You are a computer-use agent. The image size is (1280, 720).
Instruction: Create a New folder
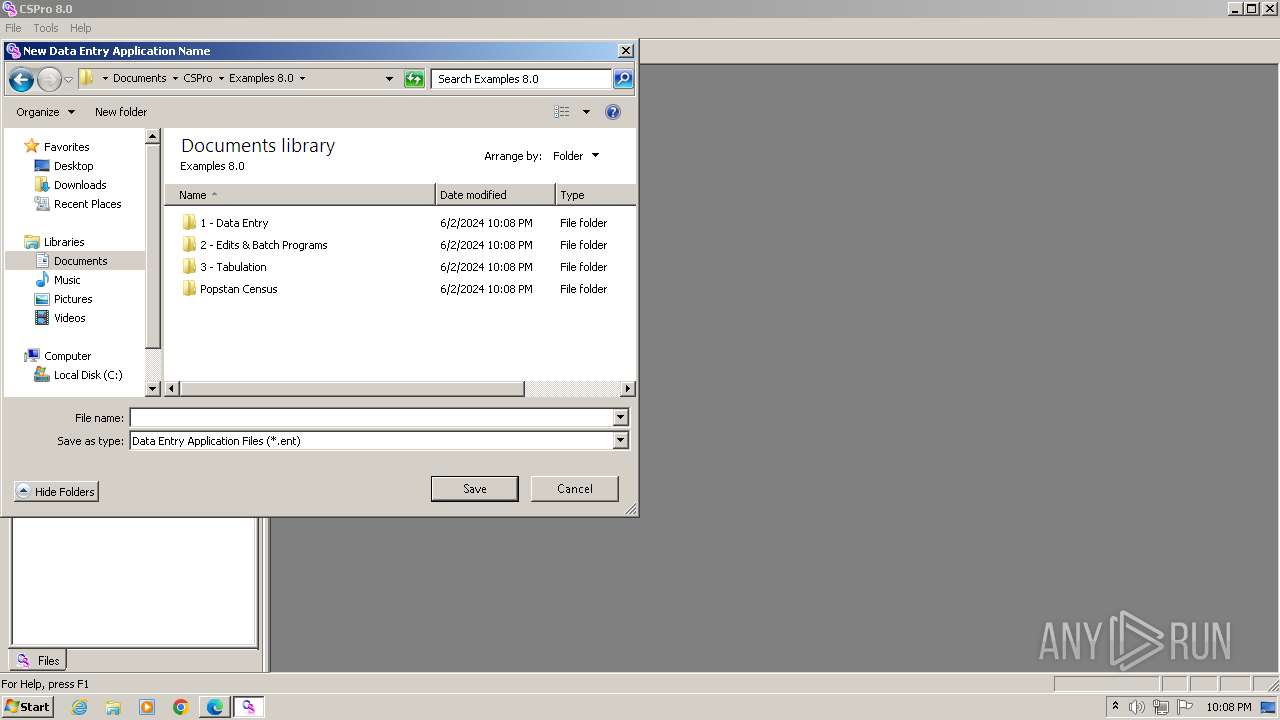click(121, 112)
